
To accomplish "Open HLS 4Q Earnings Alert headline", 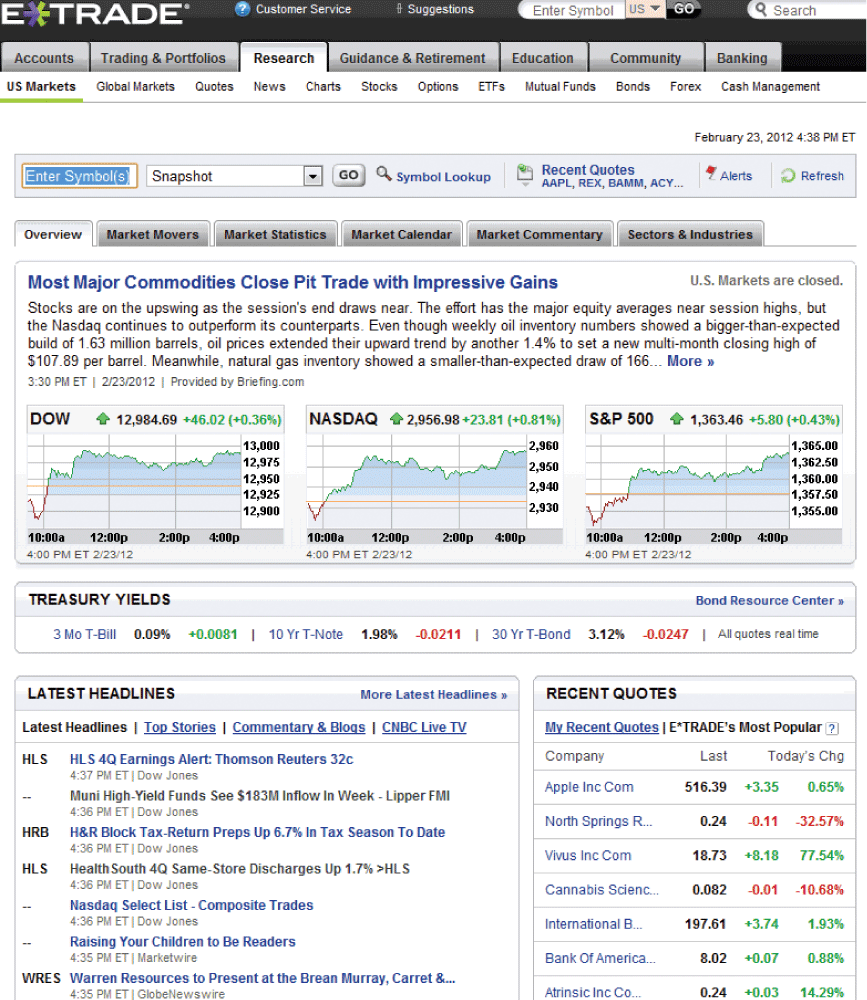I will (x=211, y=760).
